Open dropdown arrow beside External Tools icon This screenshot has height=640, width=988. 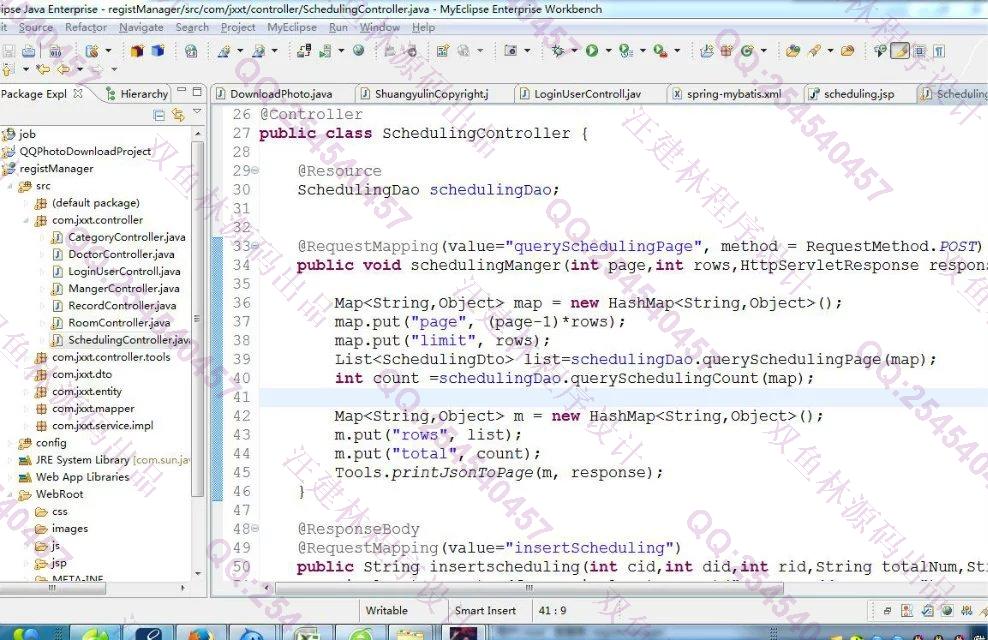pyautogui.click(x=677, y=50)
